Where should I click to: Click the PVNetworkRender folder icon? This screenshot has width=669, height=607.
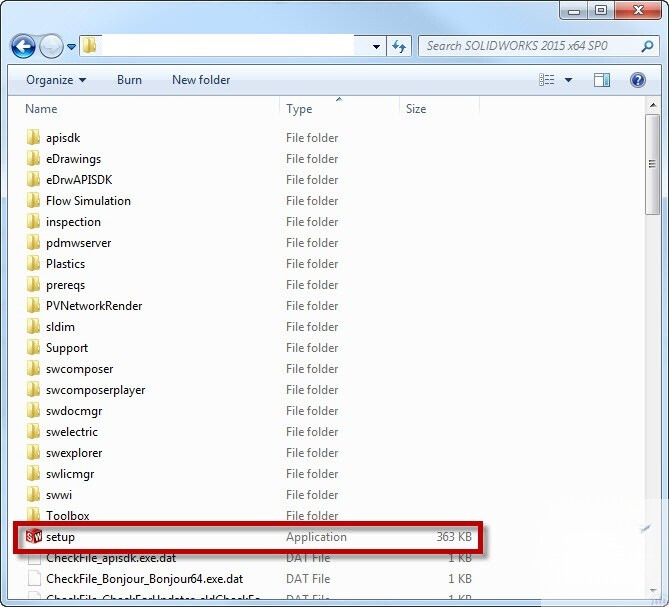[33, 305]
